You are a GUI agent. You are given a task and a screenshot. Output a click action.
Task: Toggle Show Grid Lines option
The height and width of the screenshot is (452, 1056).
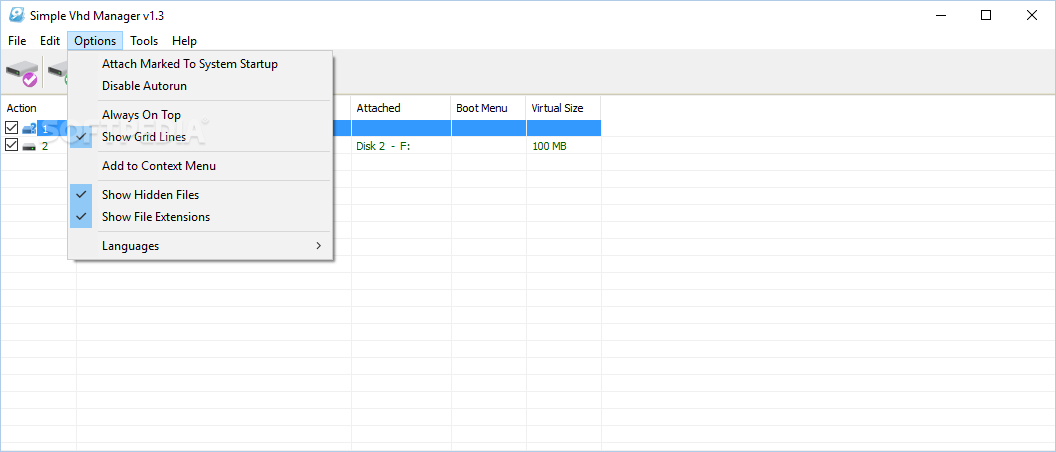click(x=200, y=137)
